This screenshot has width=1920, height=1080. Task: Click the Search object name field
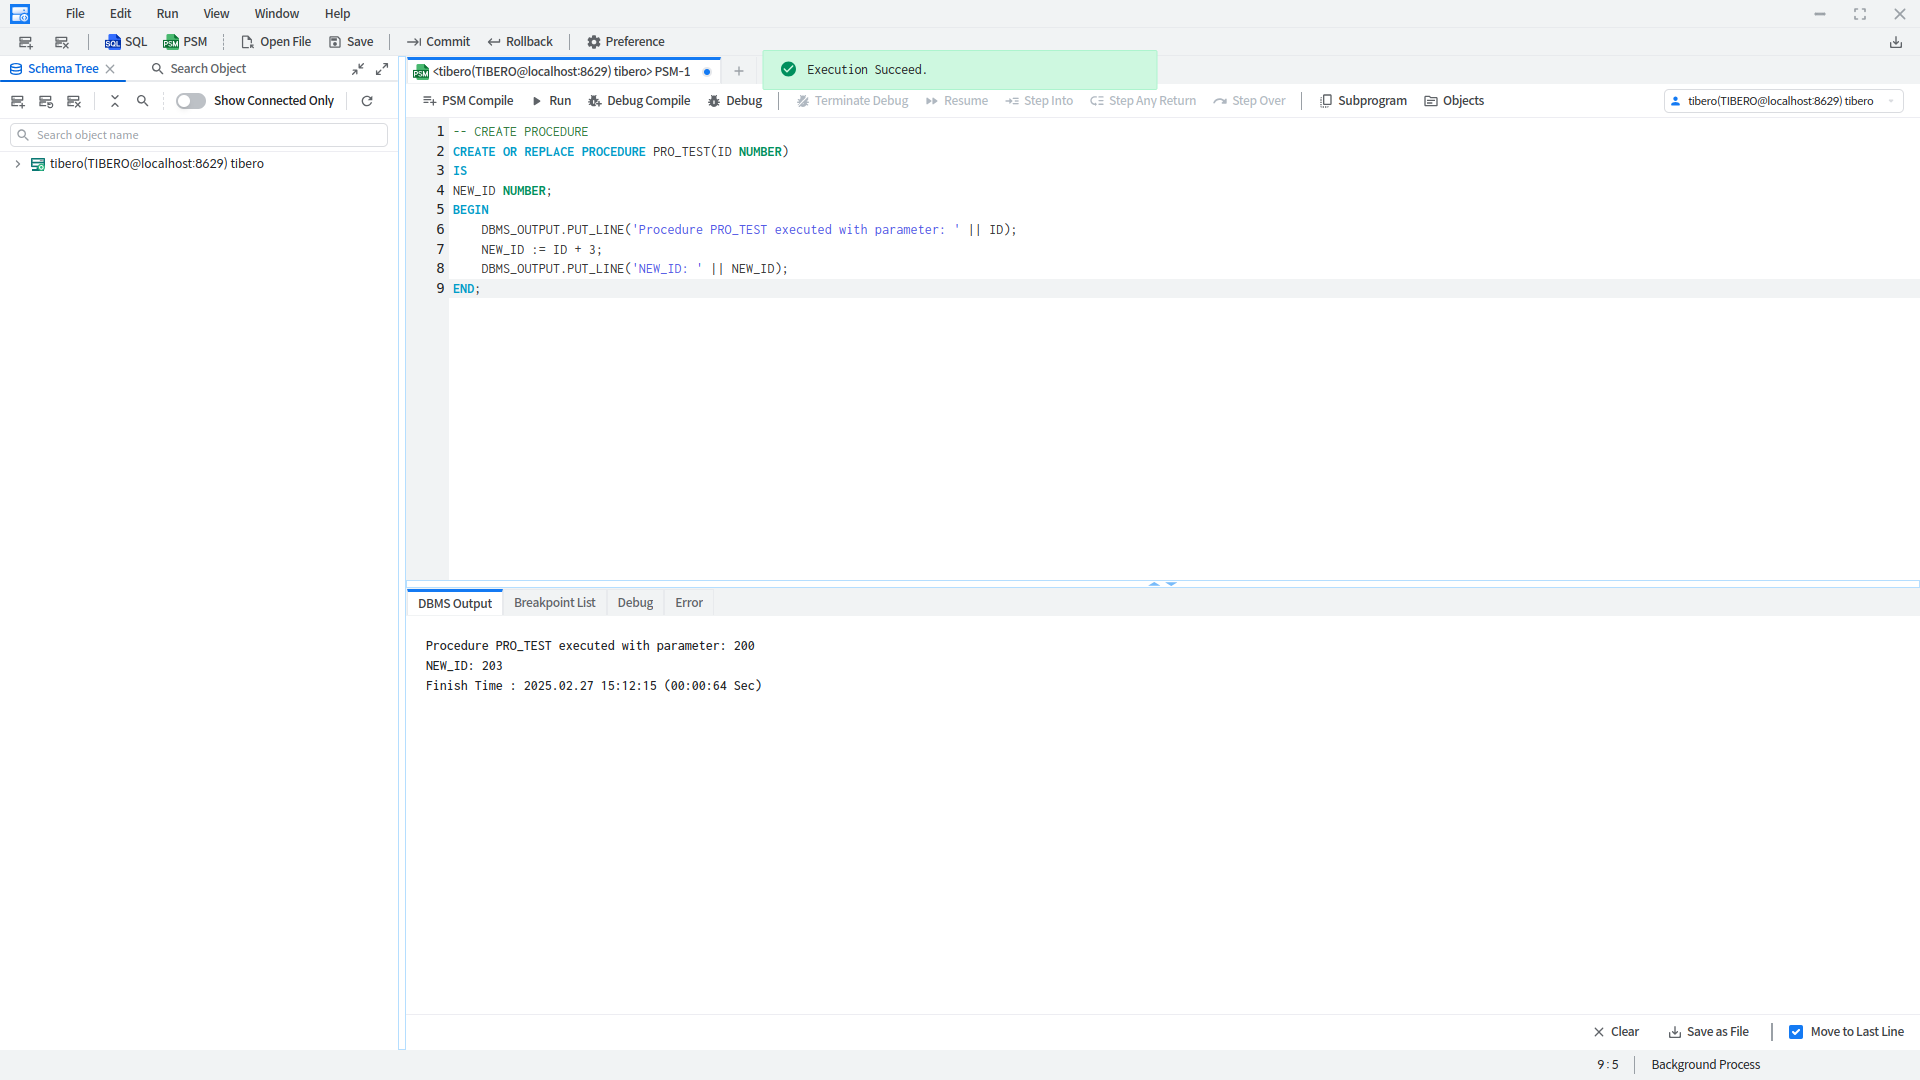click(200, 135)
